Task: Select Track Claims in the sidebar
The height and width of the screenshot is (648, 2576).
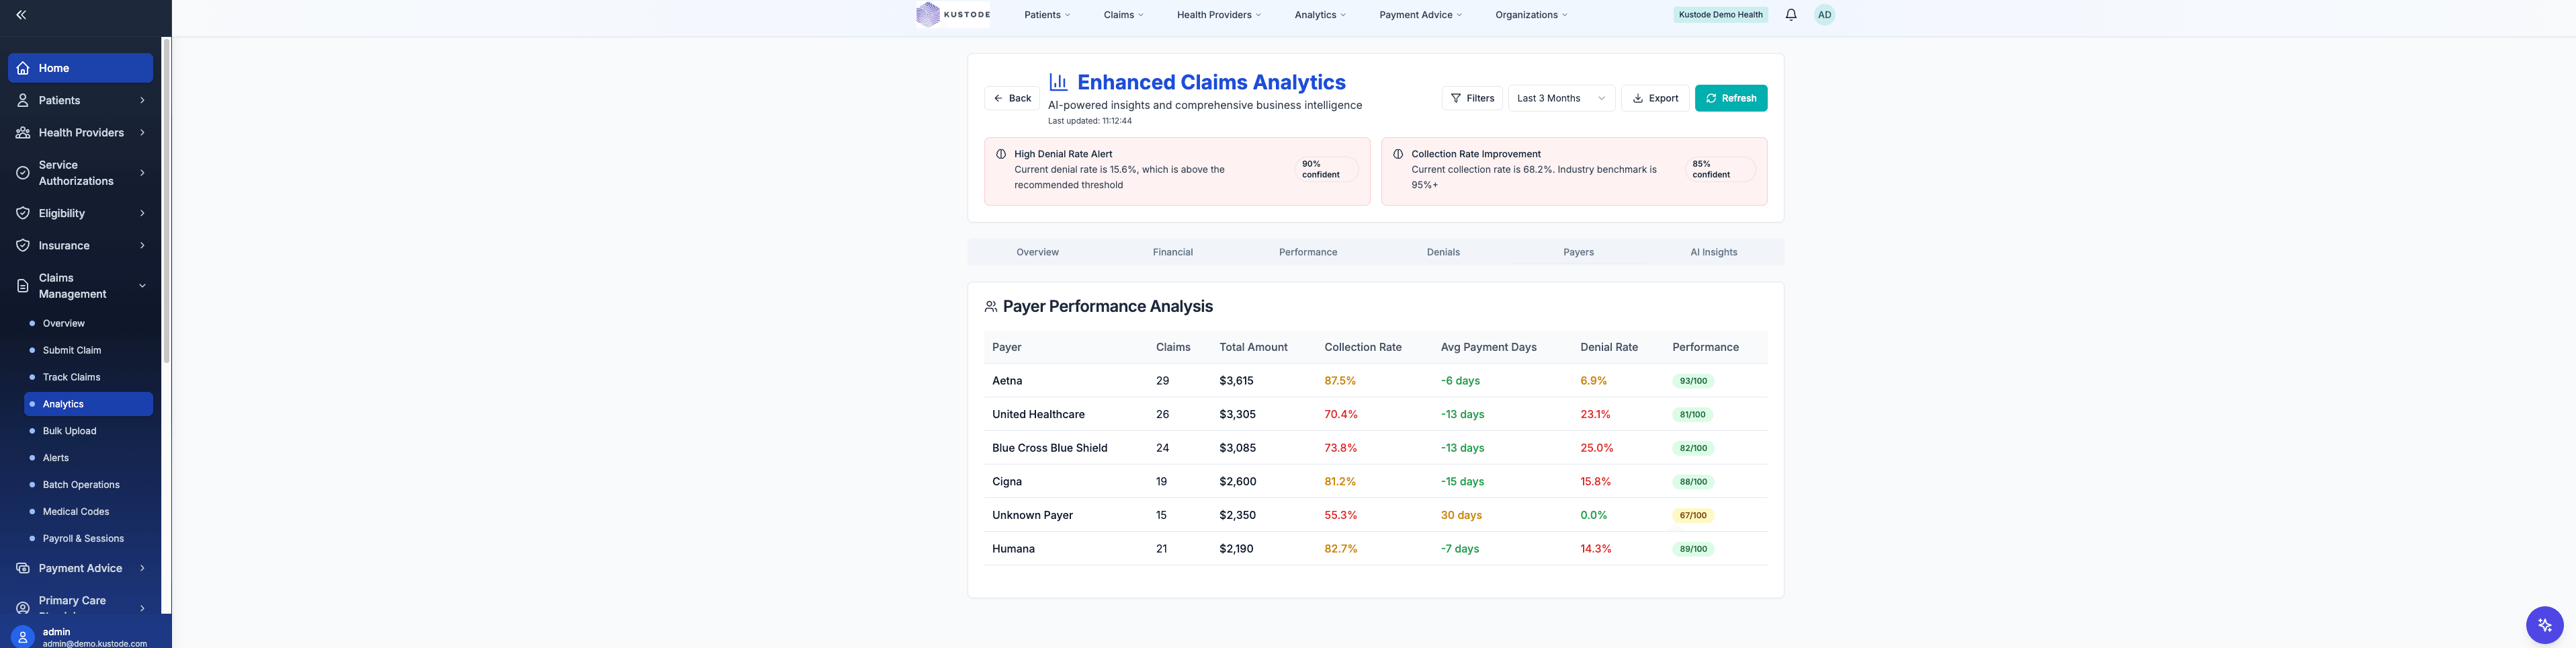Action: coord(71,377)
